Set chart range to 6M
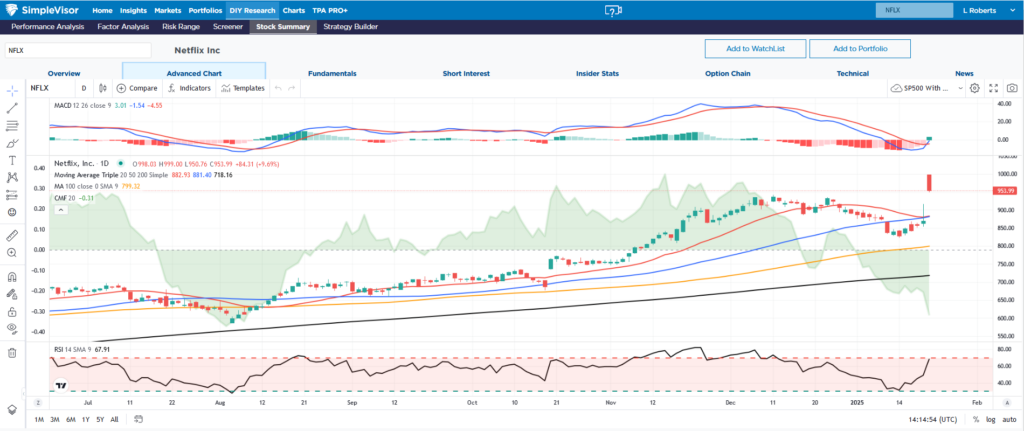Image resolution: width=1024 pixels, height=431 pixels. pos(69,419)
